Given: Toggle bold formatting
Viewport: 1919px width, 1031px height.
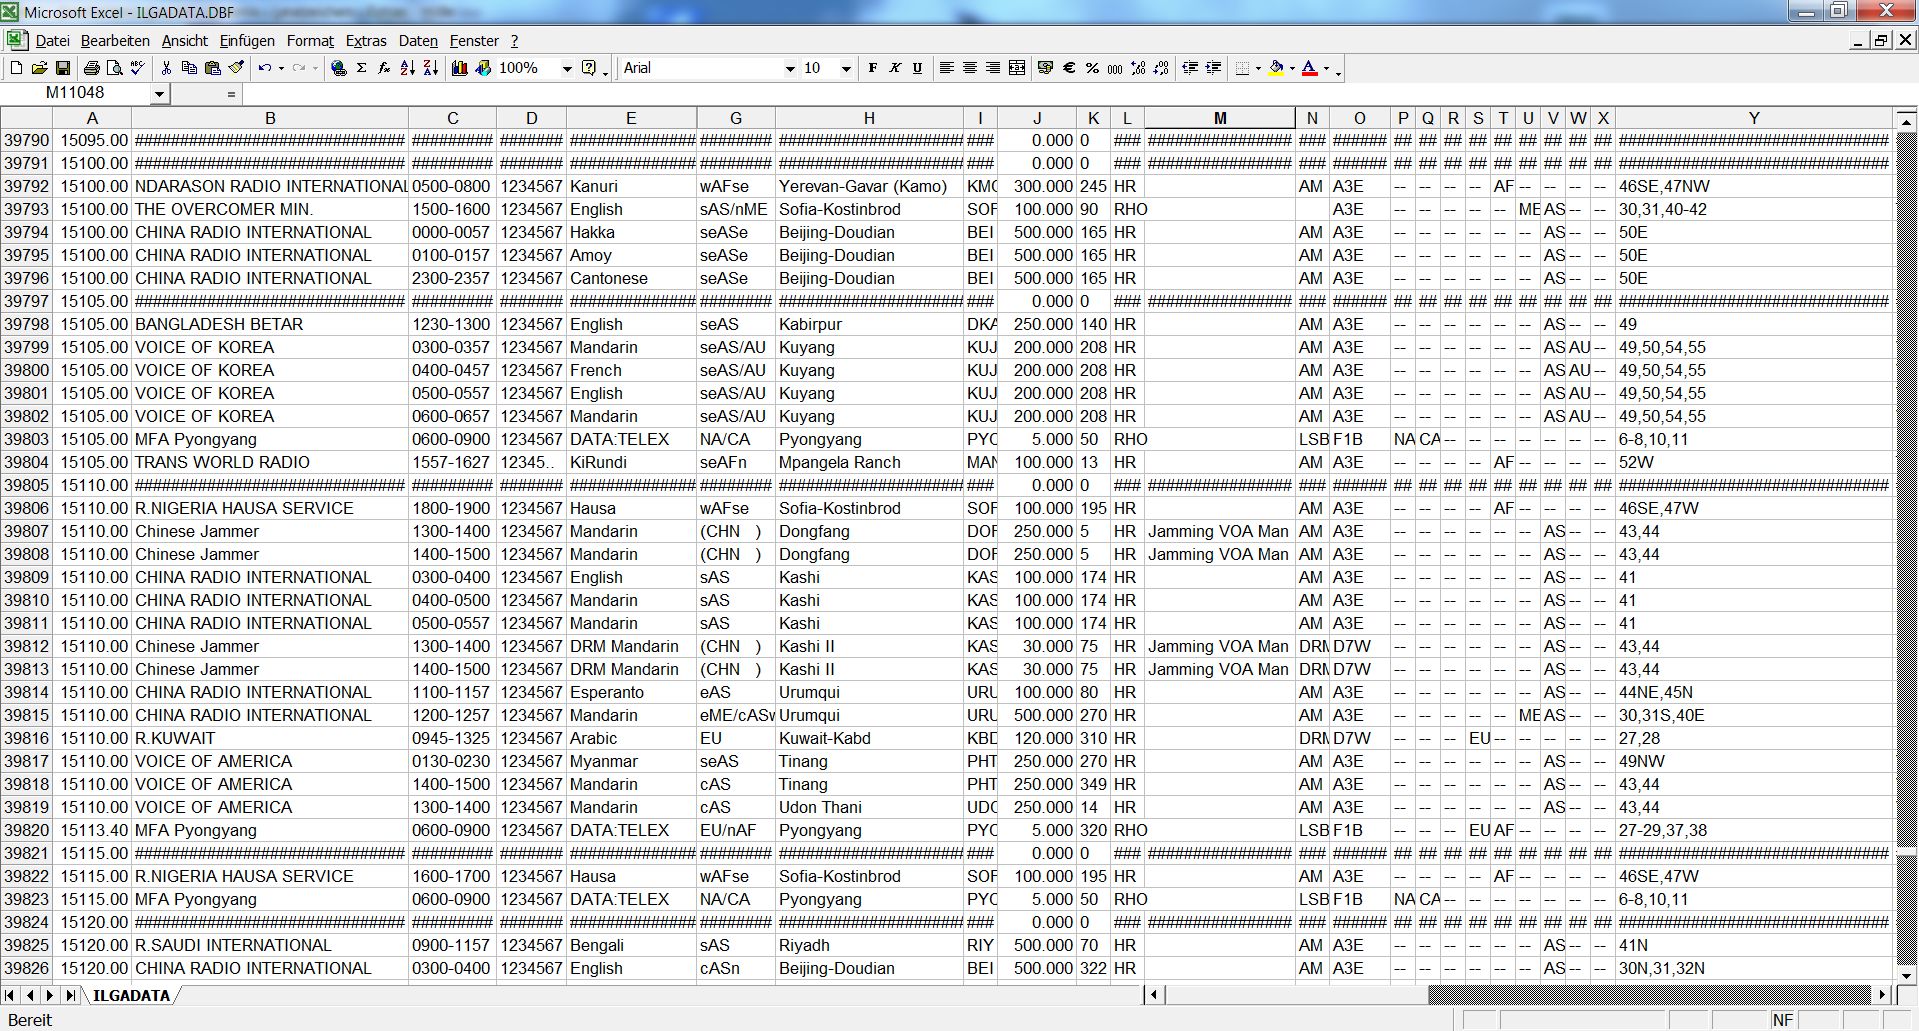Looking at the screenshot, I should point(872,68).
